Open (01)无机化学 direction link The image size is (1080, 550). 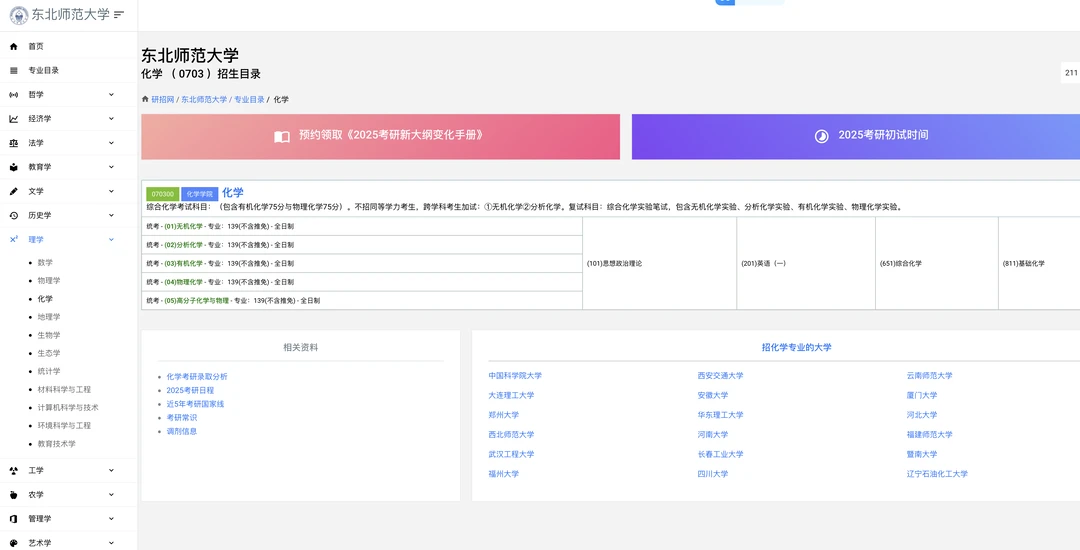[x=184, y=226]
